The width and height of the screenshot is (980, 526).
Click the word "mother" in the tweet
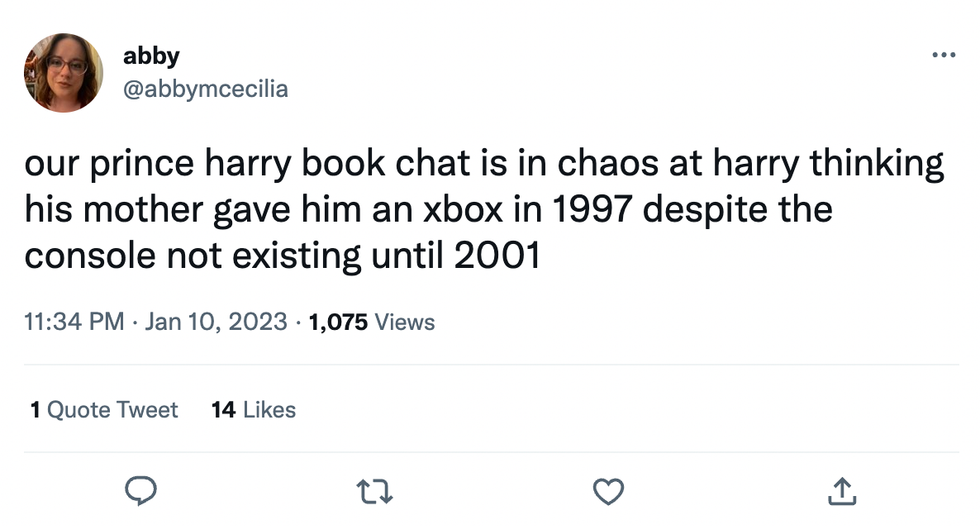[x=142, y=210]
